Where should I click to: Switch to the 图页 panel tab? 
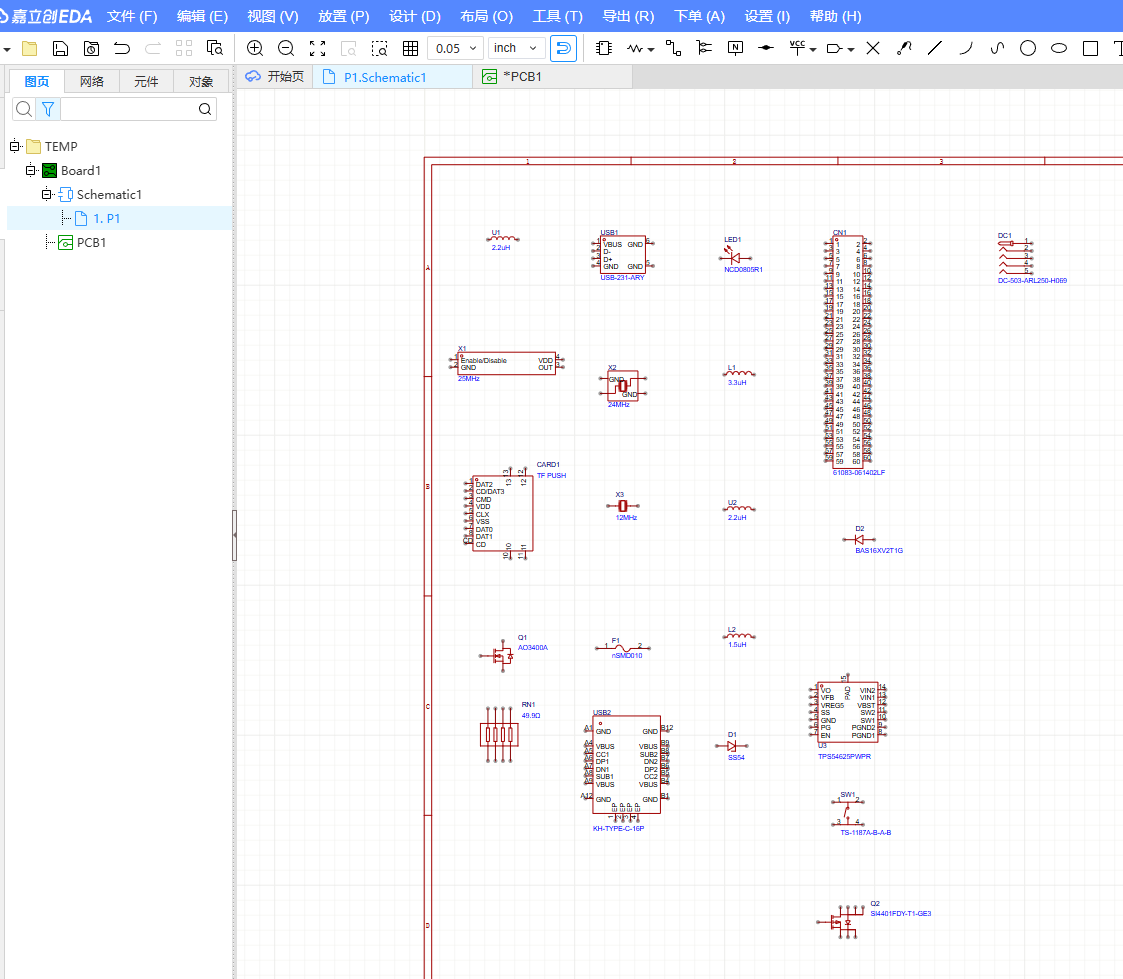pyautogui.click(x=37, y=82)
